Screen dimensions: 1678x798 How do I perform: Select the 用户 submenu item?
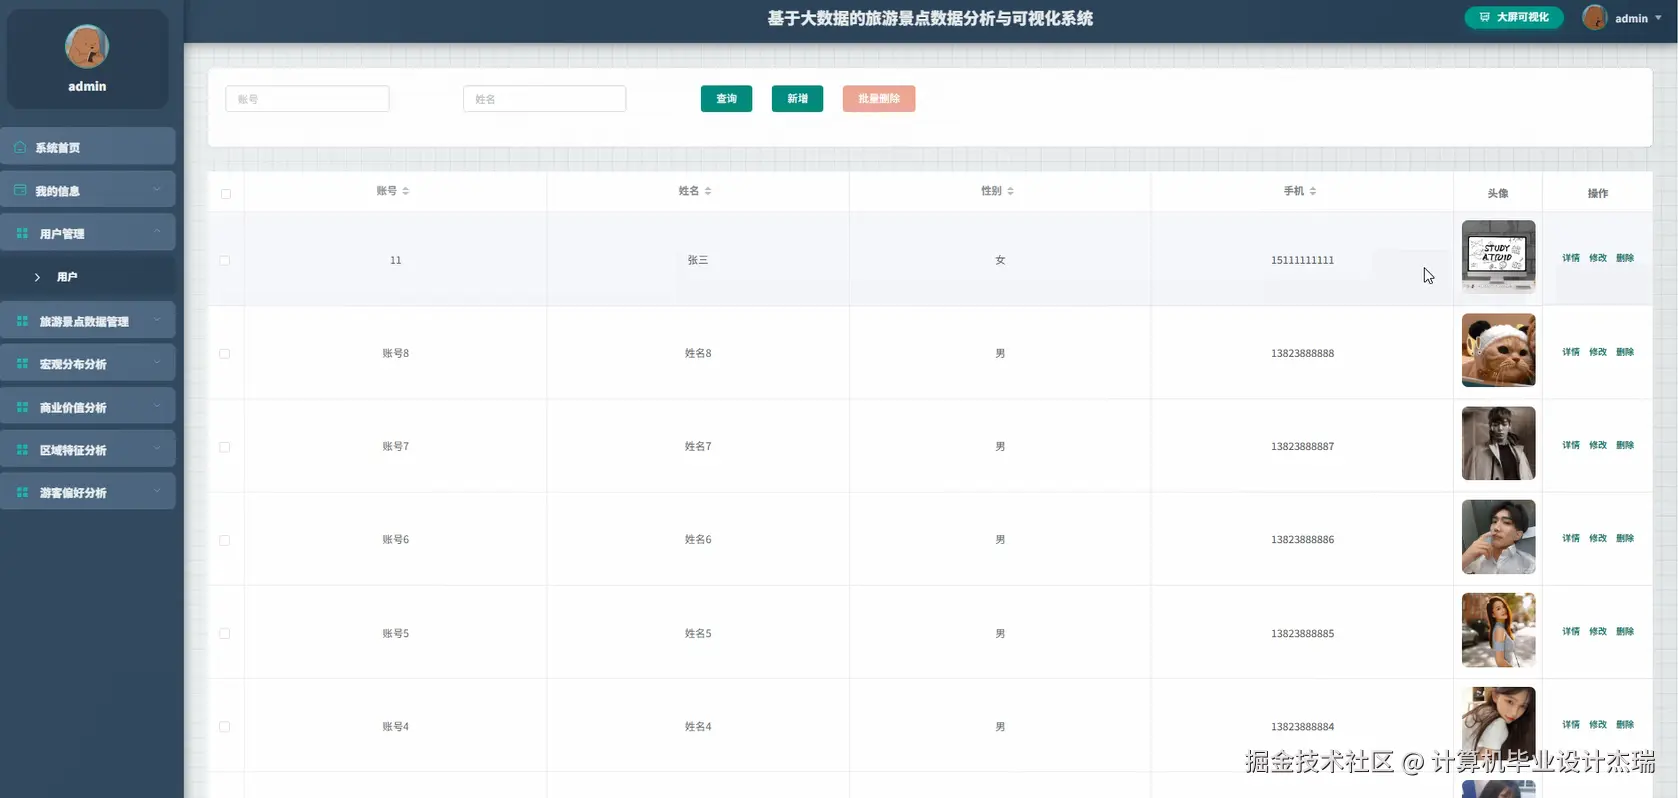click(x=88, y=277)
